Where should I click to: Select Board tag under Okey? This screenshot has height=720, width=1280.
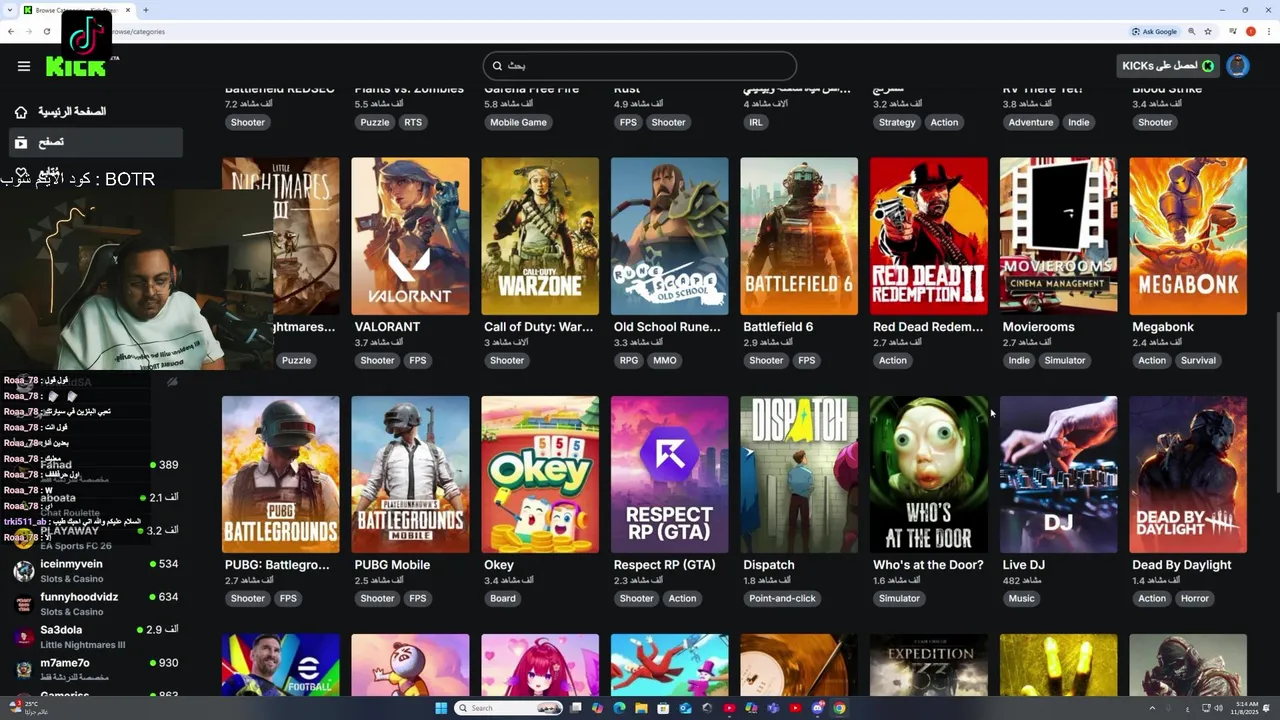point(503,598)
